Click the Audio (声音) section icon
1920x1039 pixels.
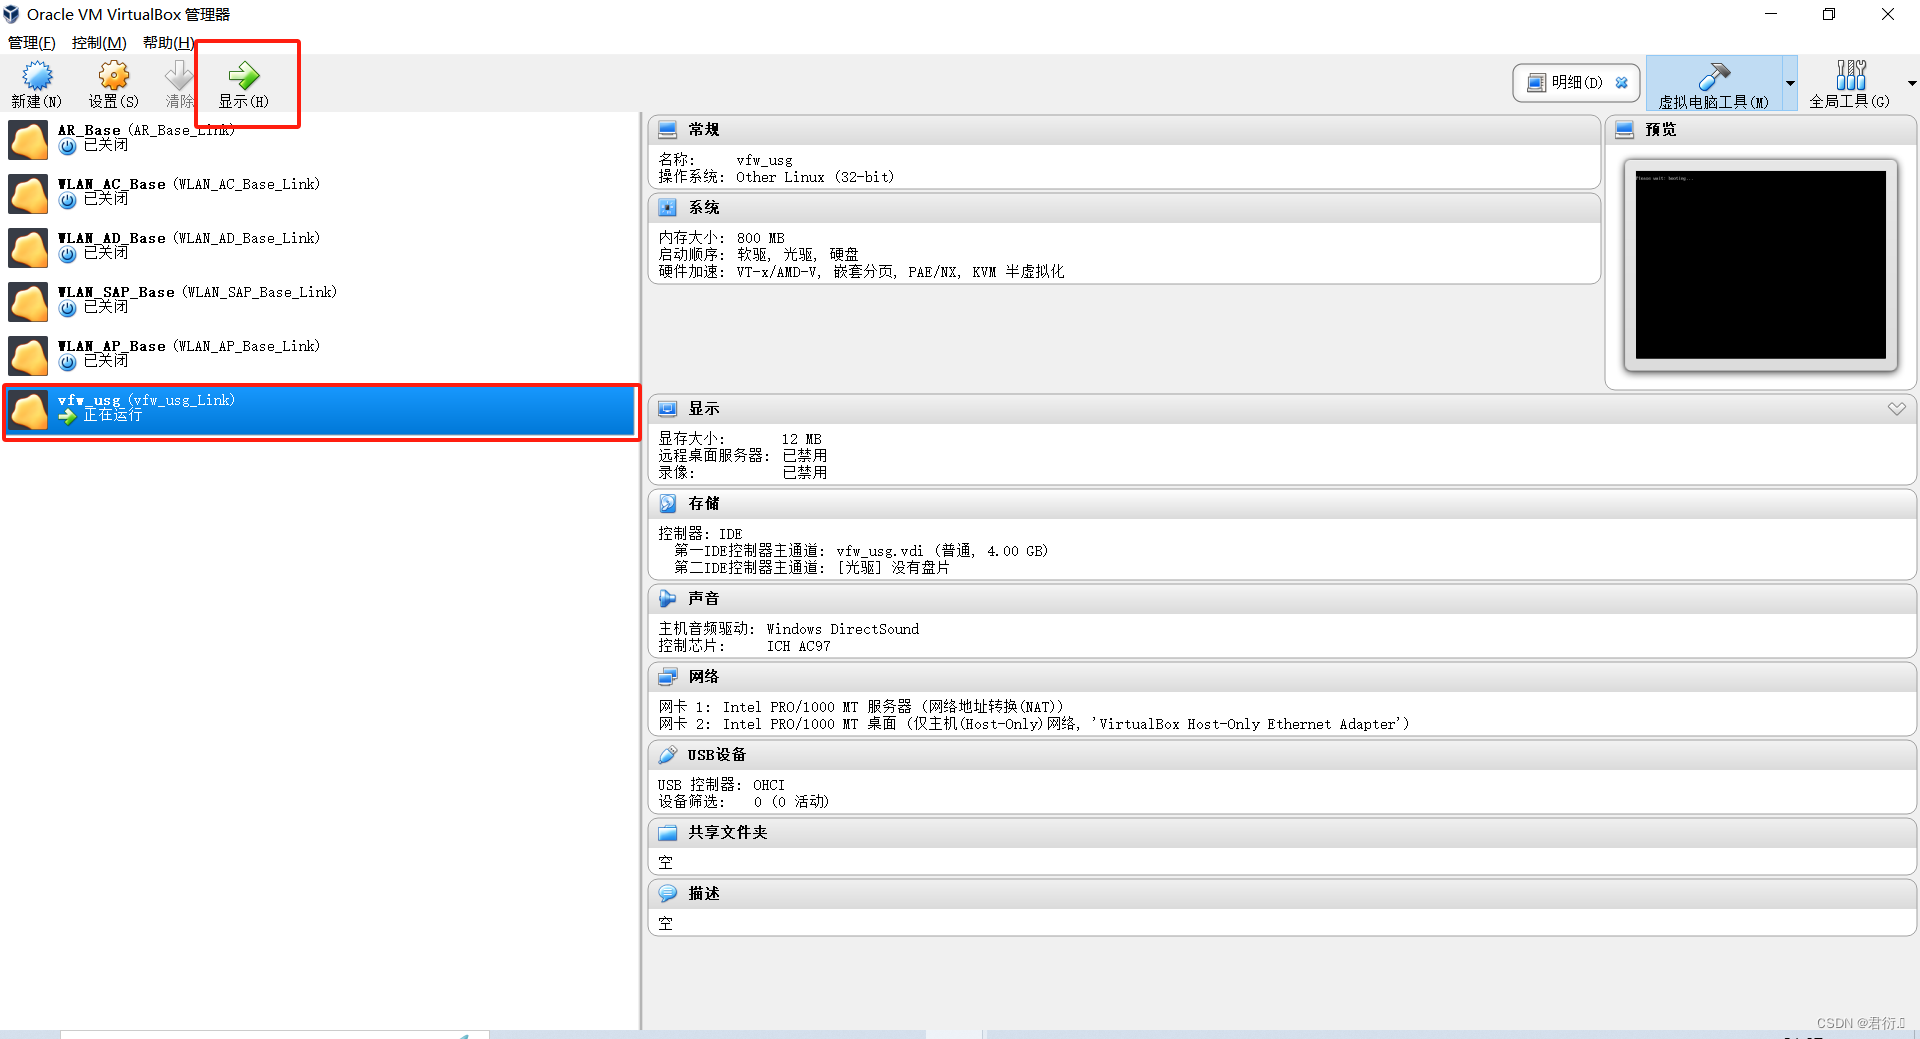(668, 599)
